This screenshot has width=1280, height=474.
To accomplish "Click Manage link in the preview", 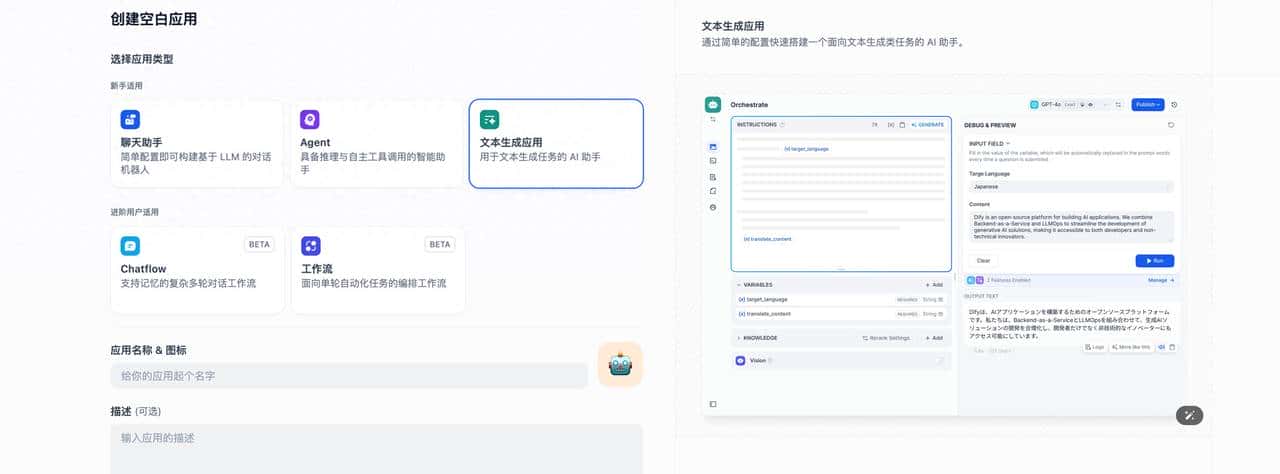I will point(1160,280).
